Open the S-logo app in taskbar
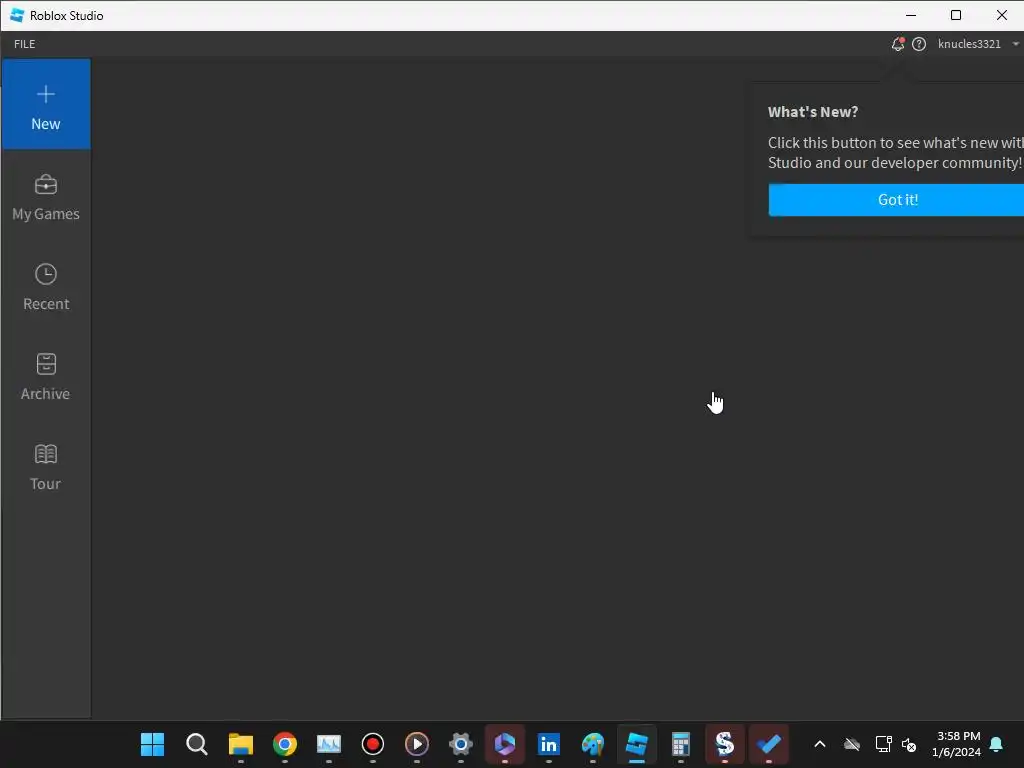The width and height of the screenshot is (1024, 768). coord(724,744)
